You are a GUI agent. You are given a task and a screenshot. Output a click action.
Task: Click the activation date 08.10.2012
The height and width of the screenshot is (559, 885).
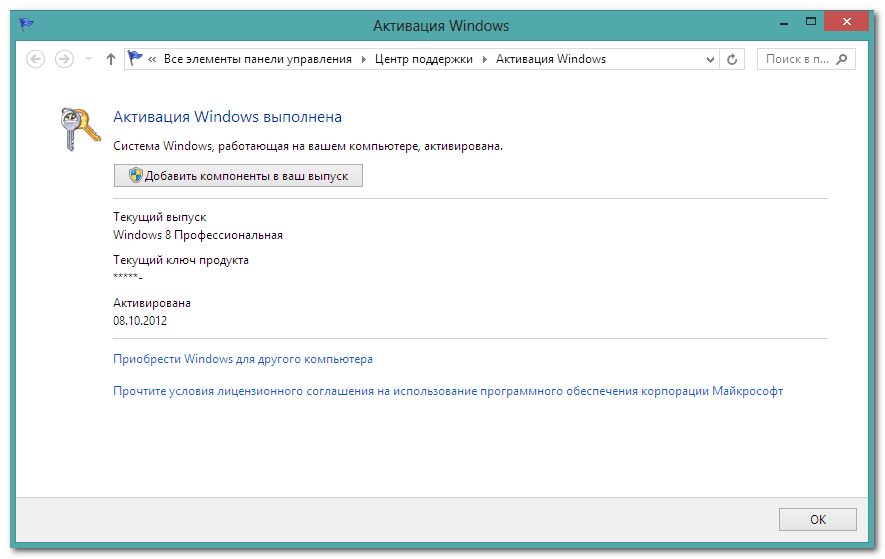[x=140, y=321]
